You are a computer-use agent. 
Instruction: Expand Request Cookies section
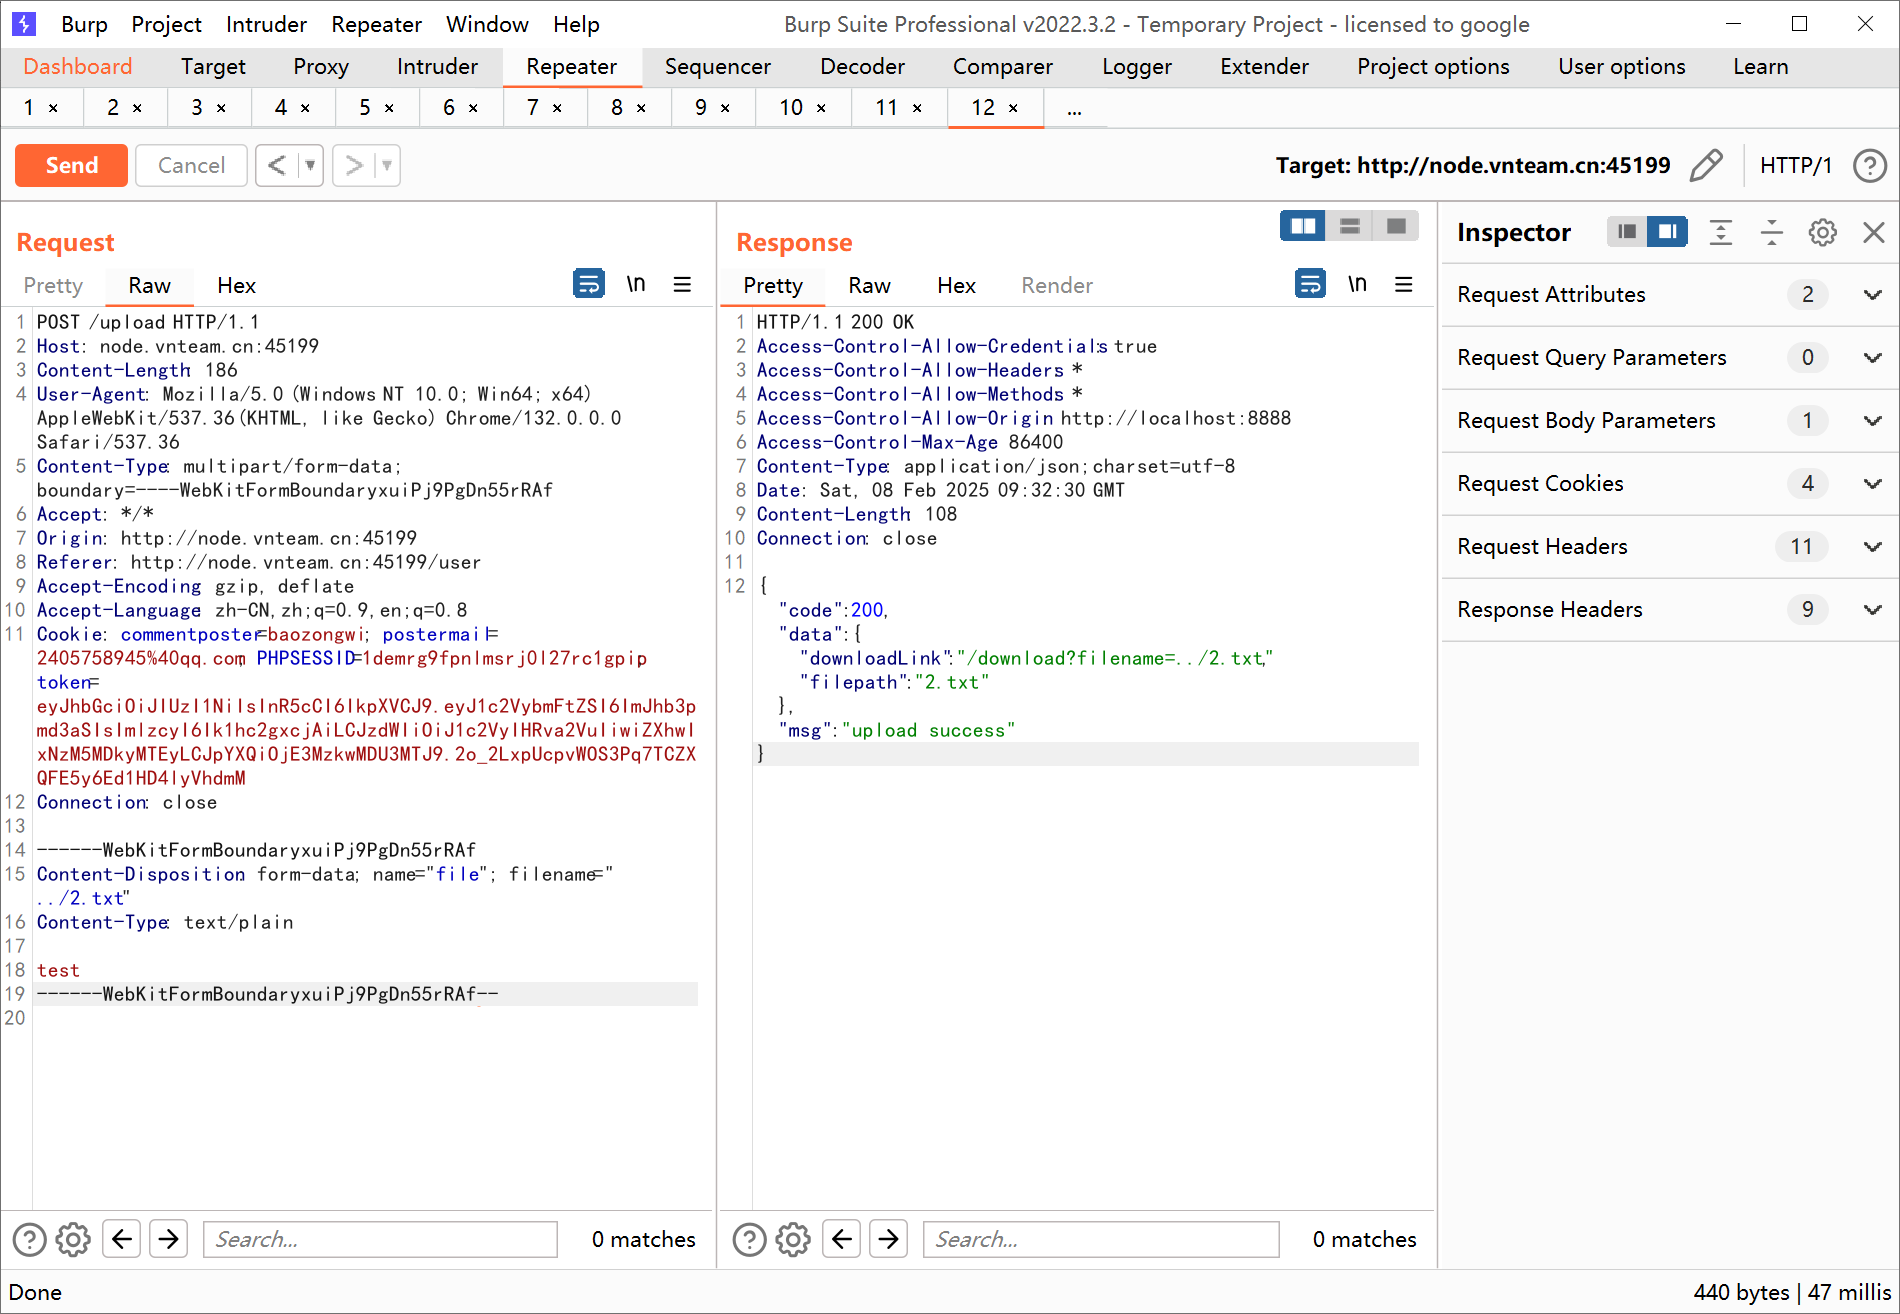pos(1872,484)
